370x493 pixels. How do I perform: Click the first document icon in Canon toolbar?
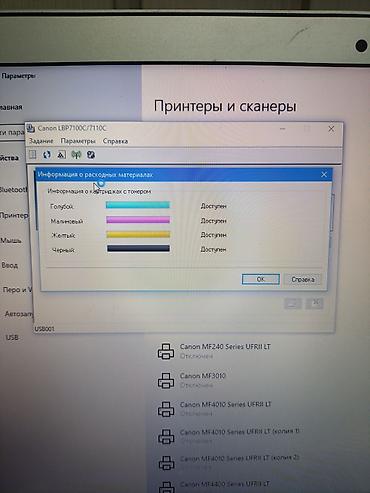tap(32, 155)
